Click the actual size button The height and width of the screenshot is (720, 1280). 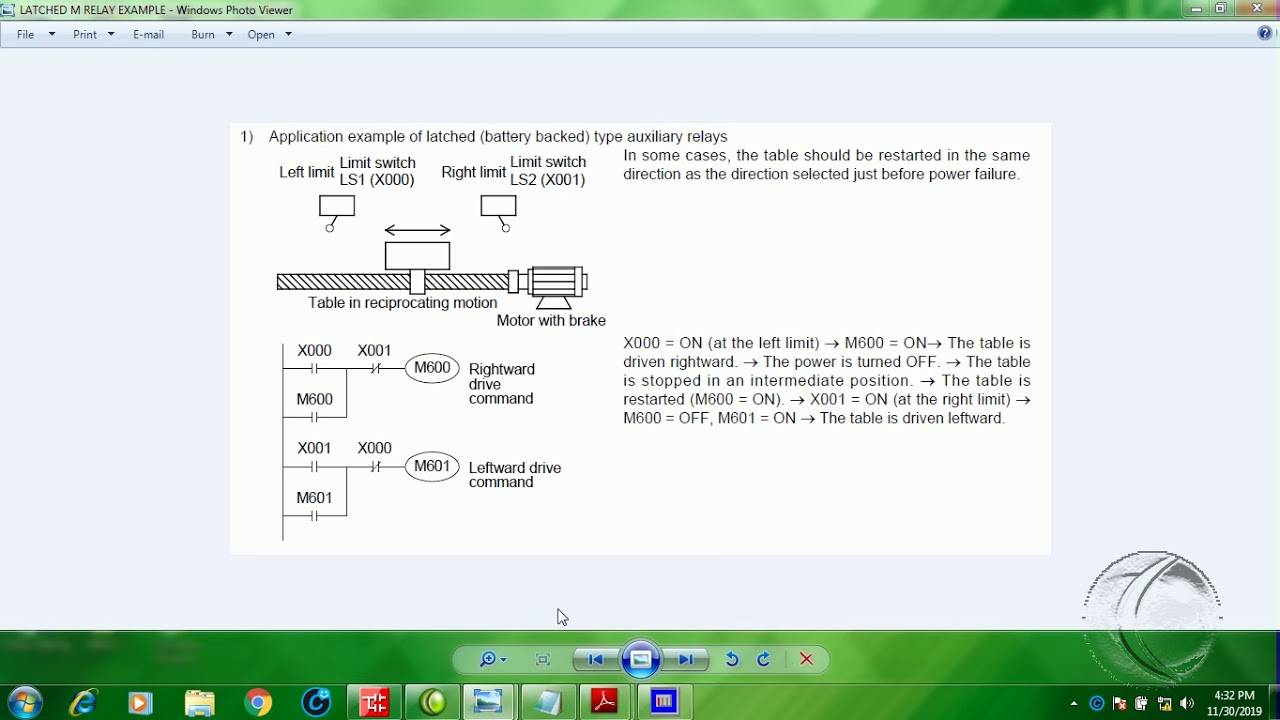pos(543,659)
